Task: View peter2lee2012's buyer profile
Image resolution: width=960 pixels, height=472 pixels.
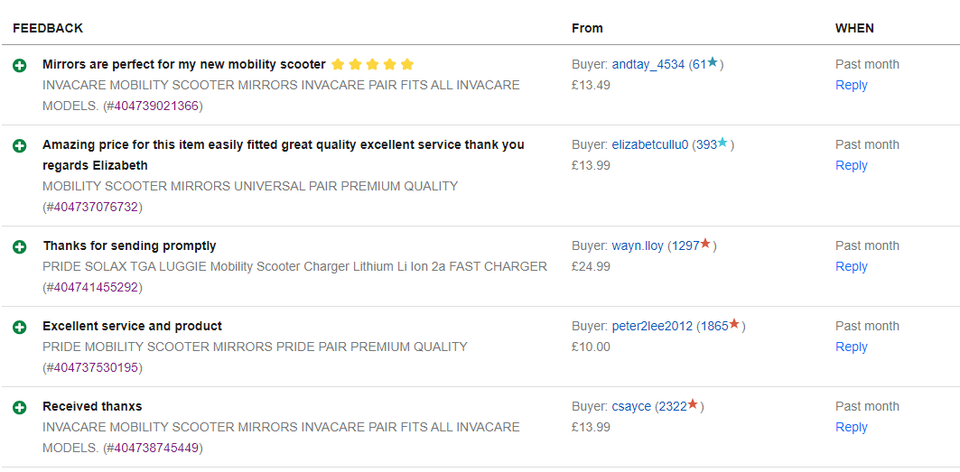Action: (652, 326)
